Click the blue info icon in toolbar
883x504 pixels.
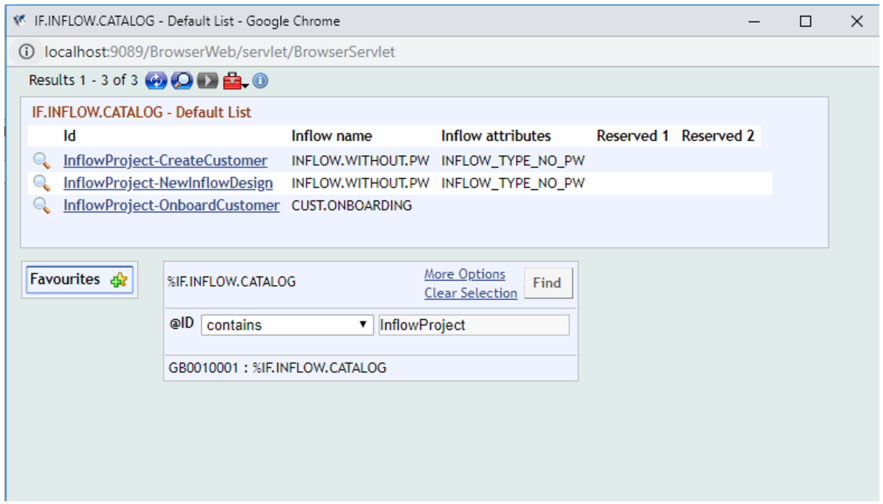[260, 80]
